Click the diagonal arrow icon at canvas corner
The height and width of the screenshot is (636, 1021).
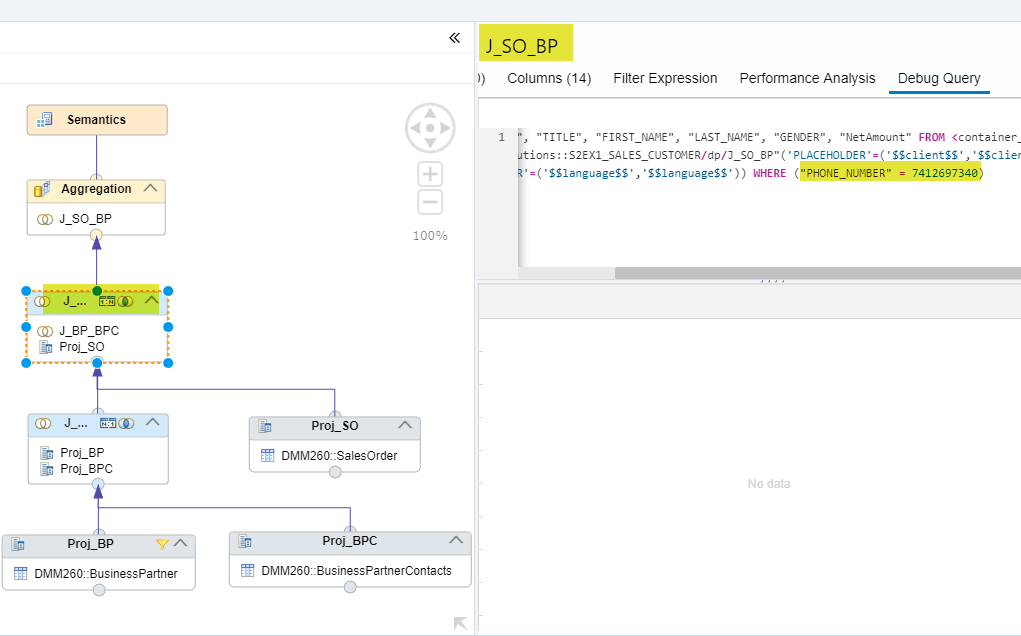460,623
